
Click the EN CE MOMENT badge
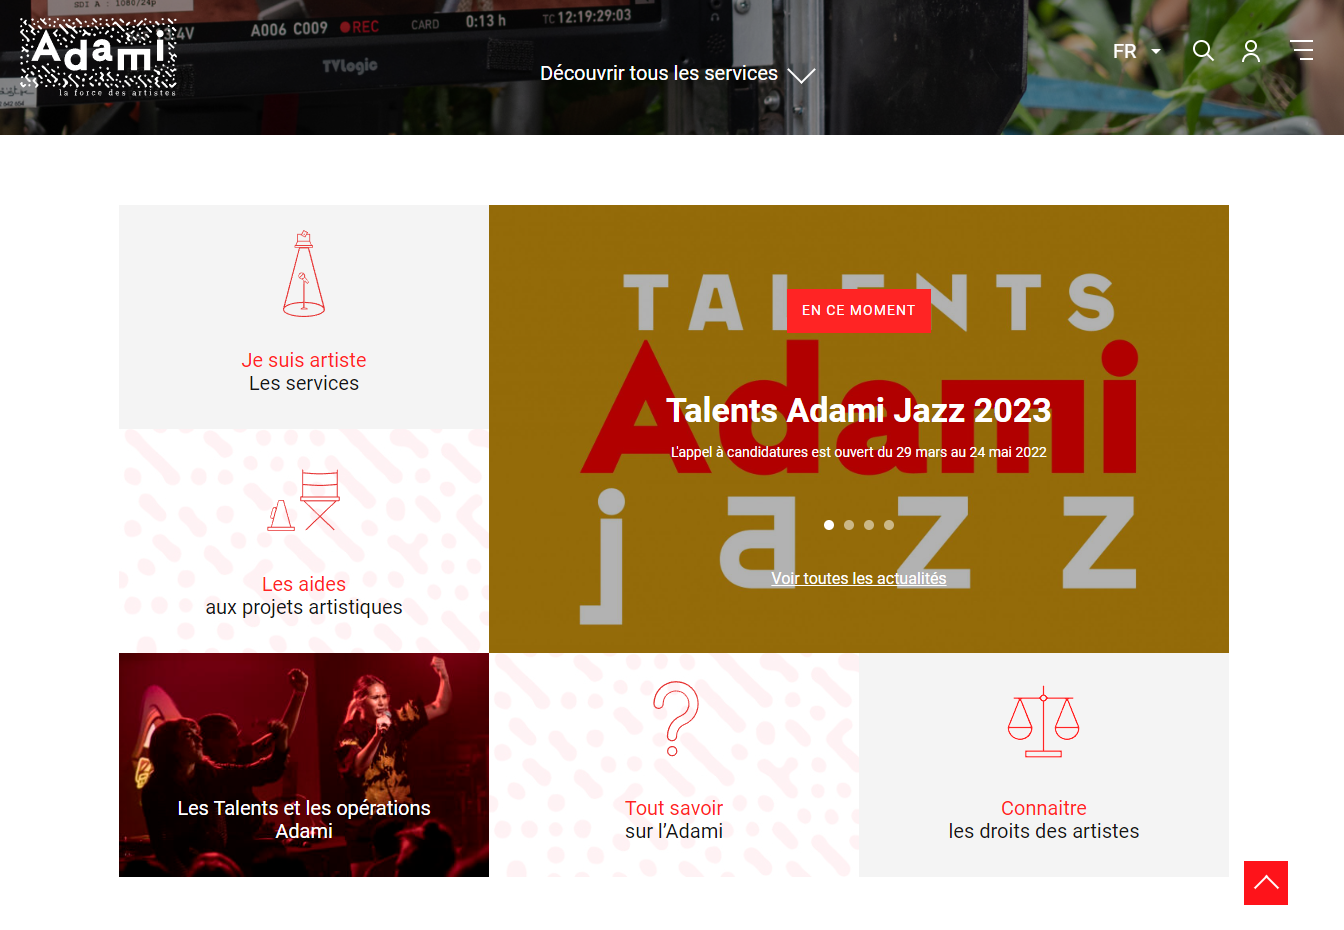click(859, 310)
